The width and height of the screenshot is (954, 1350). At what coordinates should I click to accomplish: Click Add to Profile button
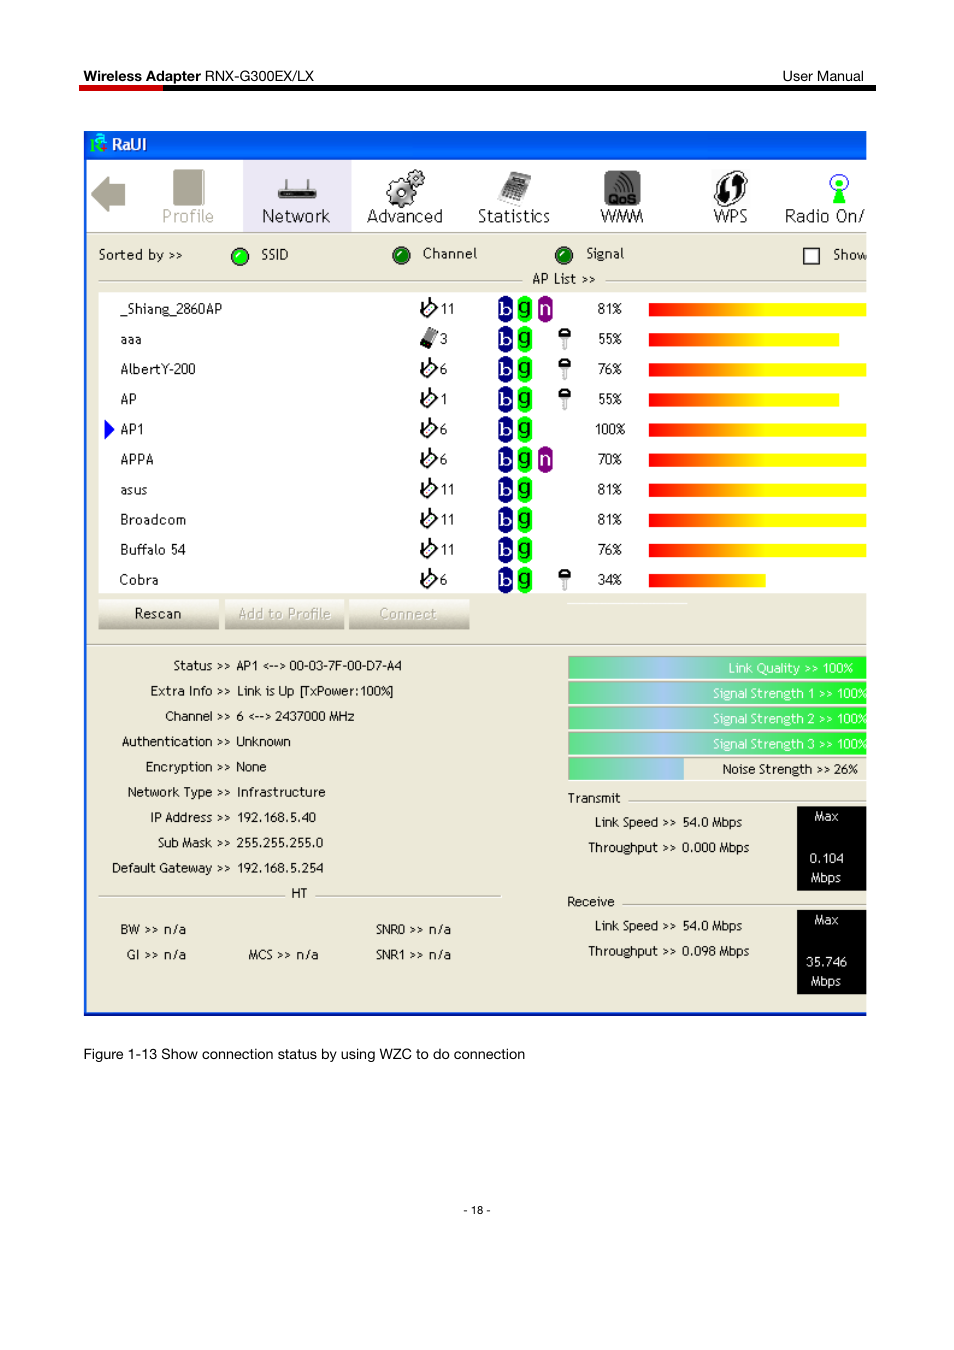pyautogui.click(x=284, y=614)
